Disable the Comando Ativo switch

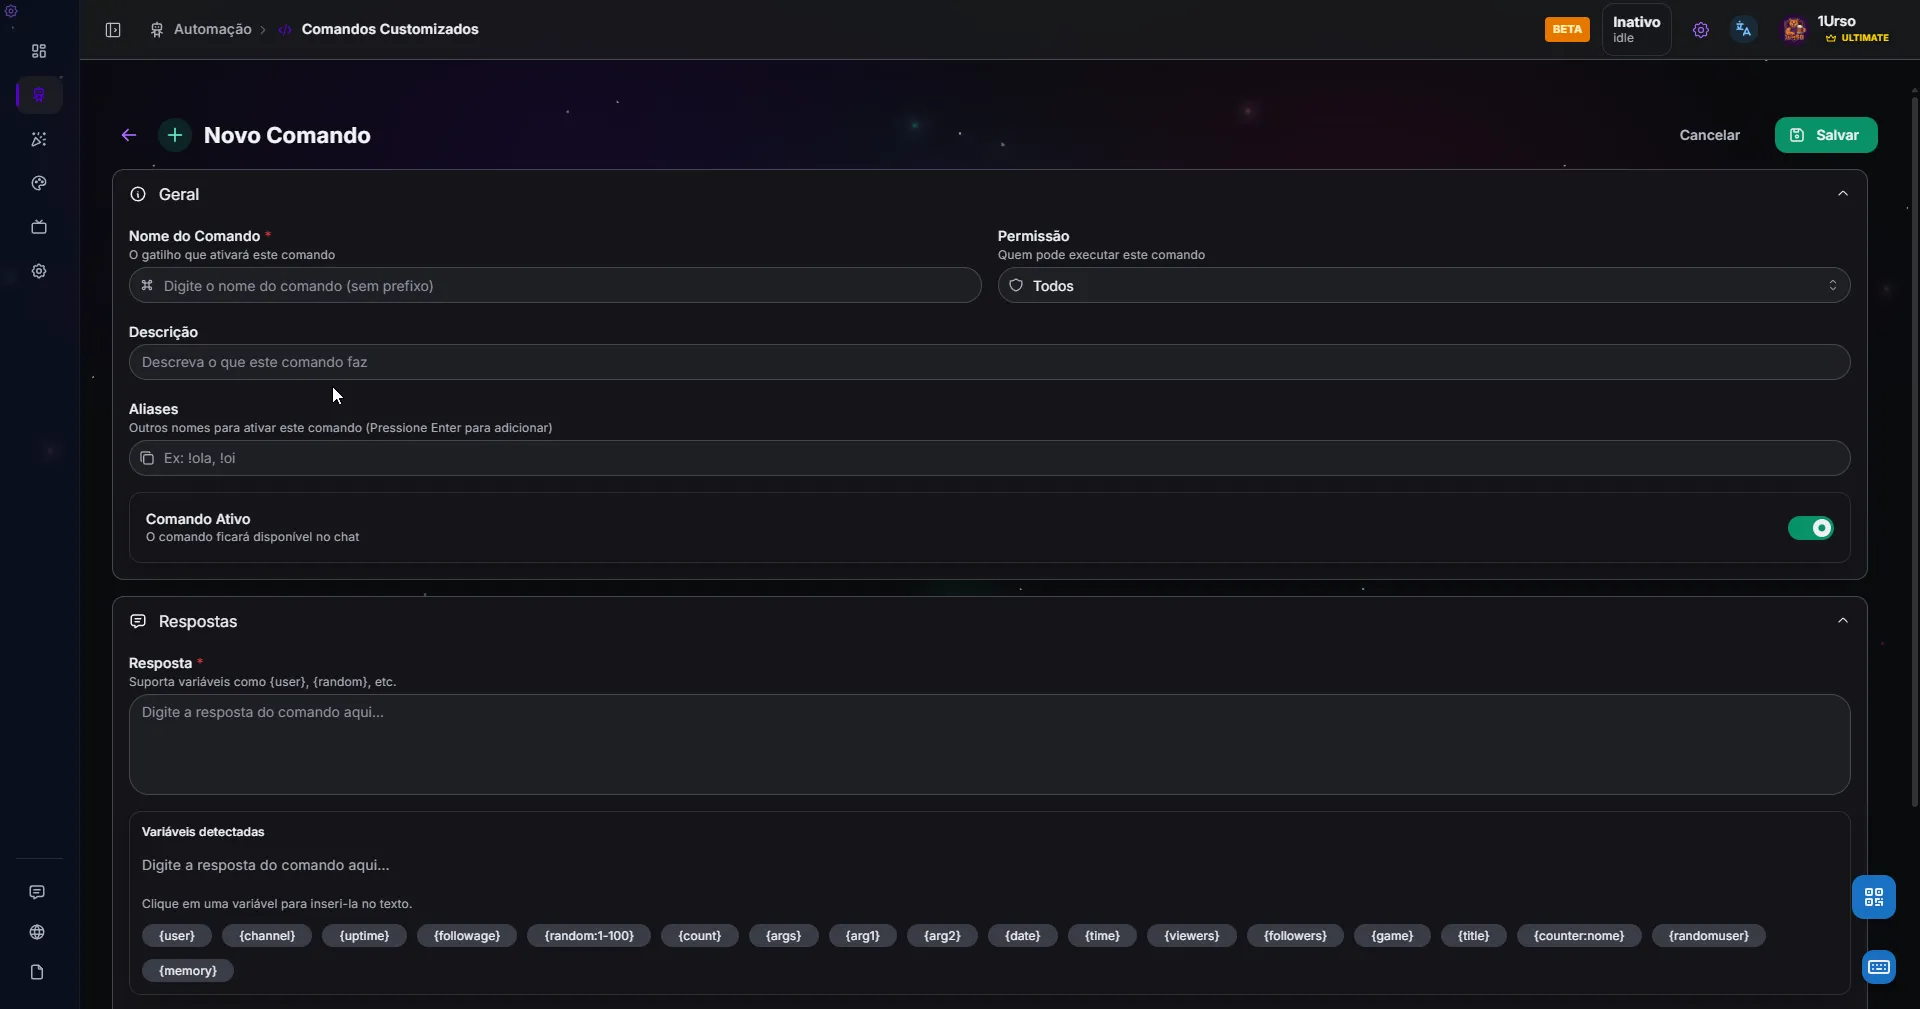[x=1810, y=528]
